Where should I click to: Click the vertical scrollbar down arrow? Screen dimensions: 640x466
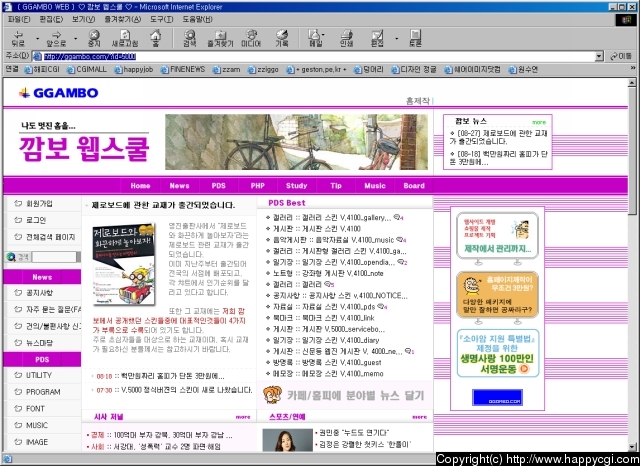[x=632, y=446]
